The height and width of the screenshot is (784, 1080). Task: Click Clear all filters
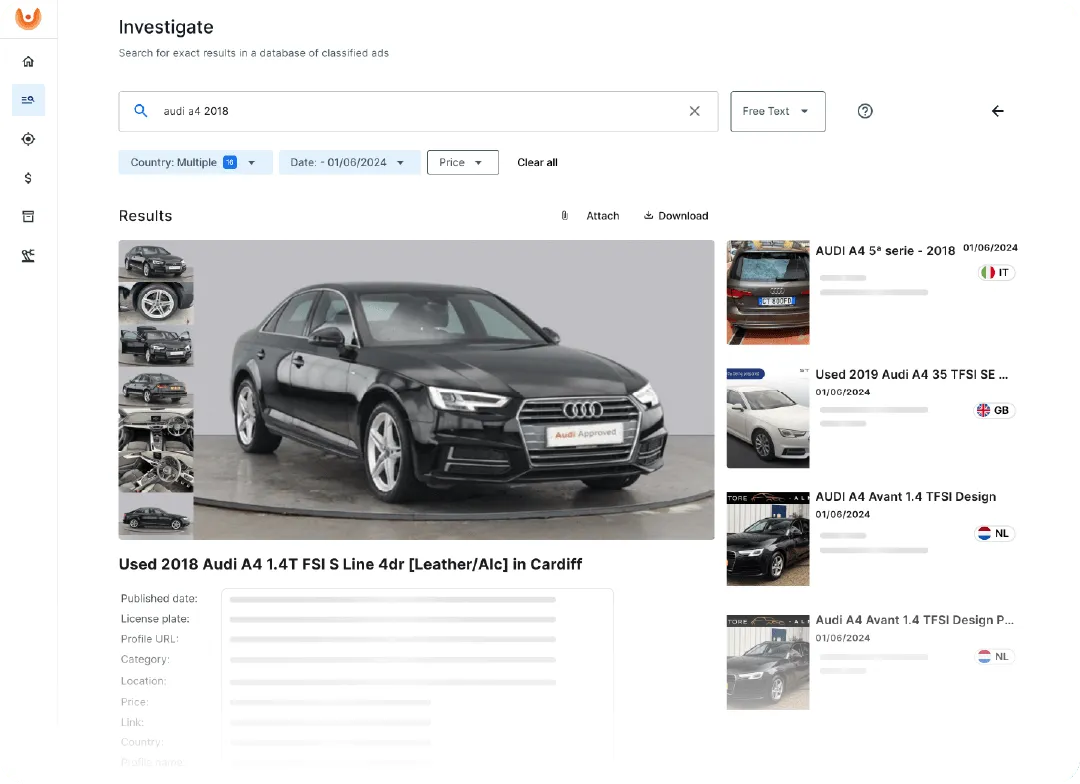(x=537, y=163)
